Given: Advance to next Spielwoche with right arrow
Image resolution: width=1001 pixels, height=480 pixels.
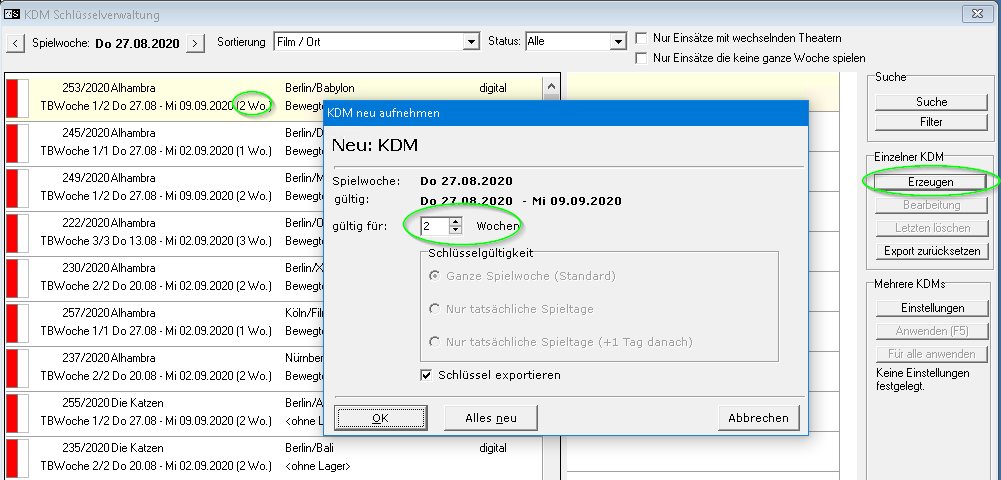Looking at the screenshot, I should (196, 42).
